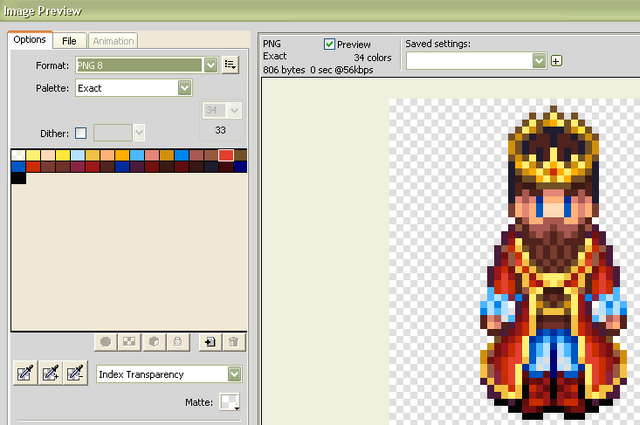The height and width of the screenshot is (425, 640).
Task: Click the Transparent checkerboard button below the palette
Action: (129, 342)
